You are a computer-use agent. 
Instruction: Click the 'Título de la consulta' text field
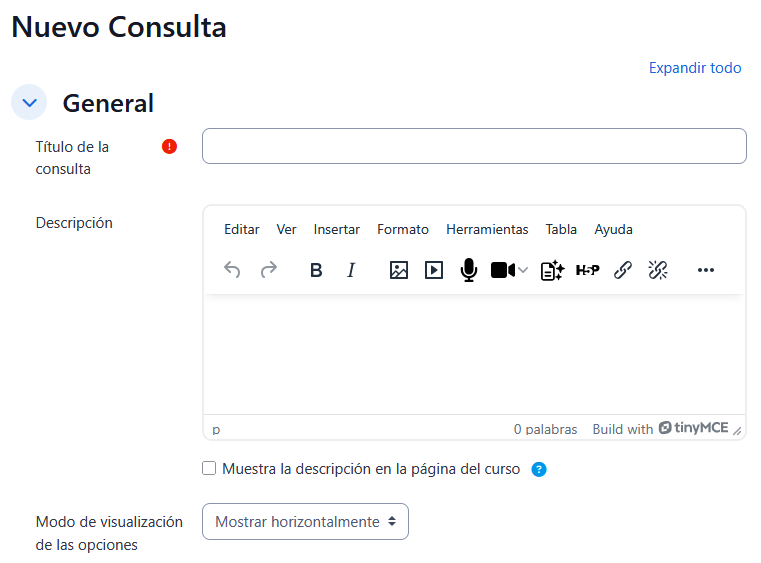474,146
